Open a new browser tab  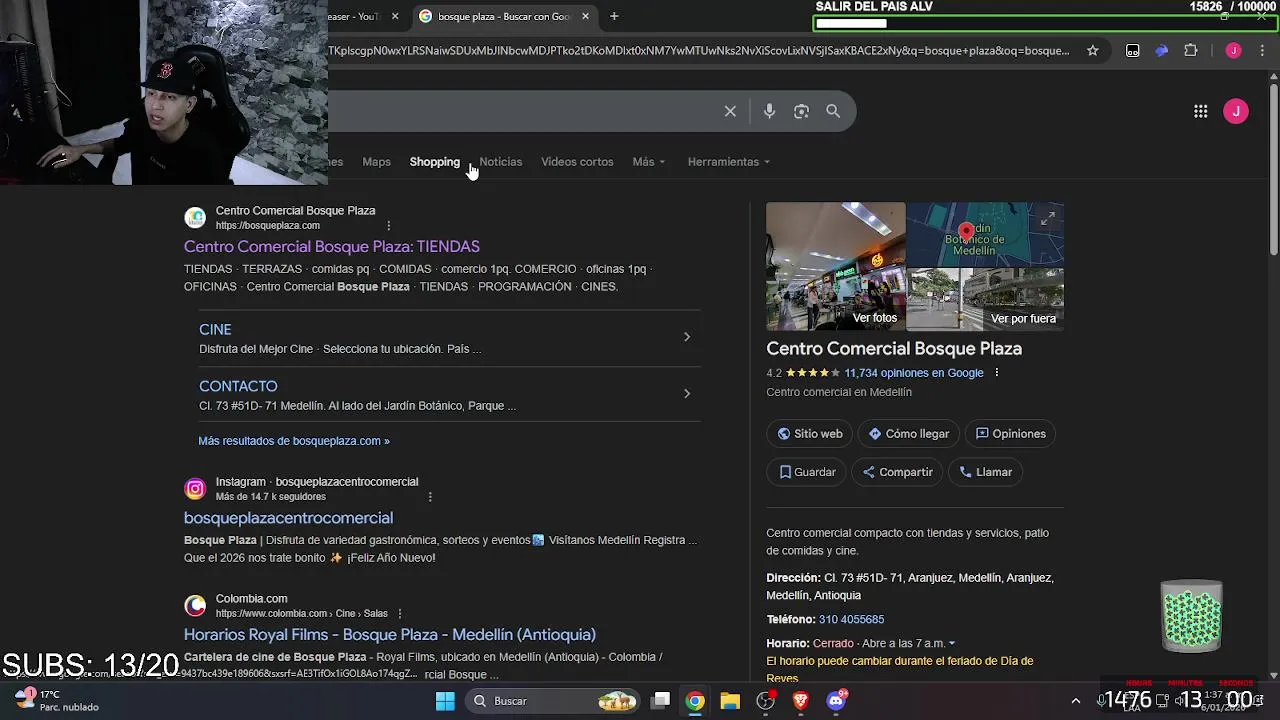tap(614, 16)
